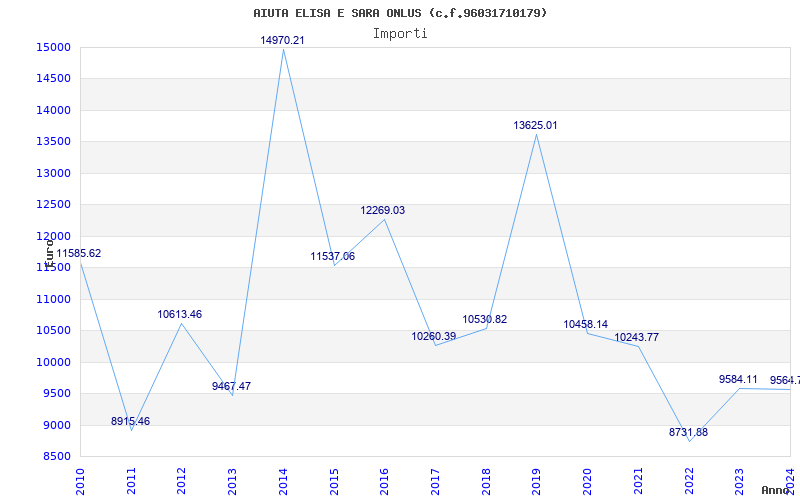Click the data label 10458.14

[586, 324]
